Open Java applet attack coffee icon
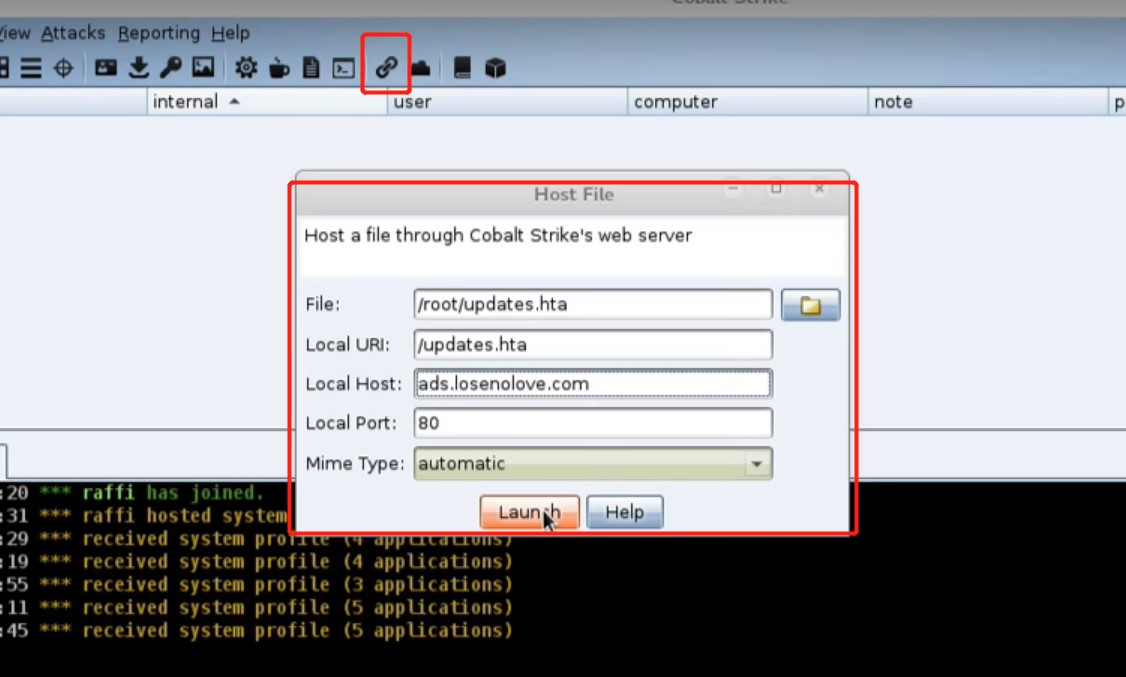Image resolution: width=1126 pixels, height=677 pixels. coord(279,68)
